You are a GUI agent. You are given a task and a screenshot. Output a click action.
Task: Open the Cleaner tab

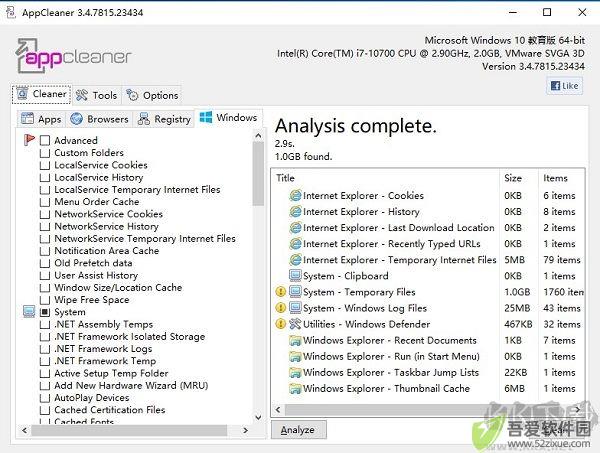click(42, 94)
